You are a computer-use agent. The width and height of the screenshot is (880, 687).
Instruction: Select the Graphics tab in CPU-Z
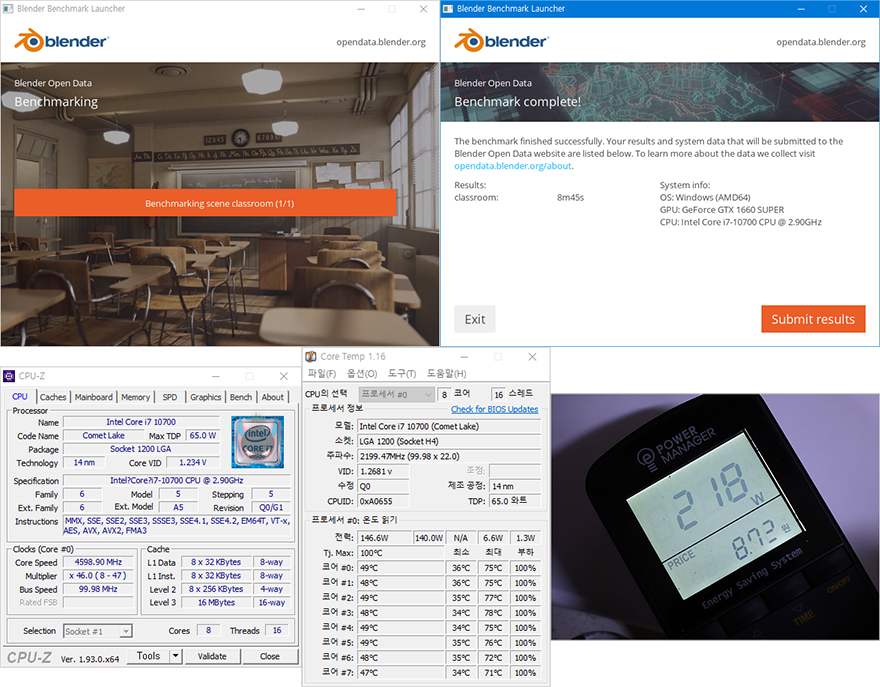click(x=205, y=397)
